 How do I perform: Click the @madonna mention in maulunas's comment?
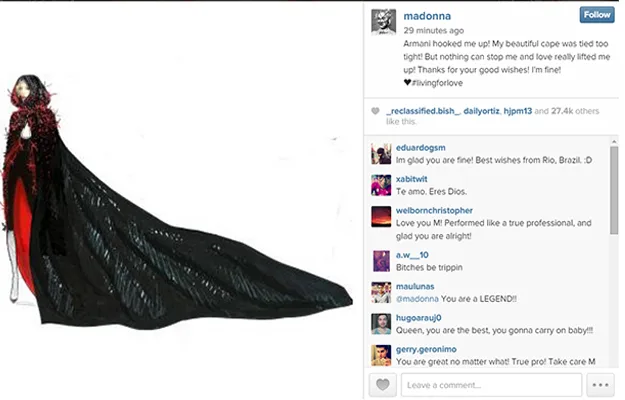tap(417, 299)
